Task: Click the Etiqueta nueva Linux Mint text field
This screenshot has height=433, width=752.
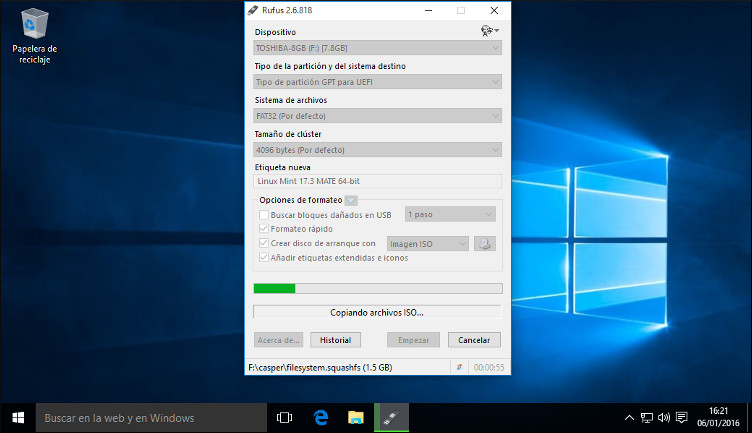Action: 377,181
